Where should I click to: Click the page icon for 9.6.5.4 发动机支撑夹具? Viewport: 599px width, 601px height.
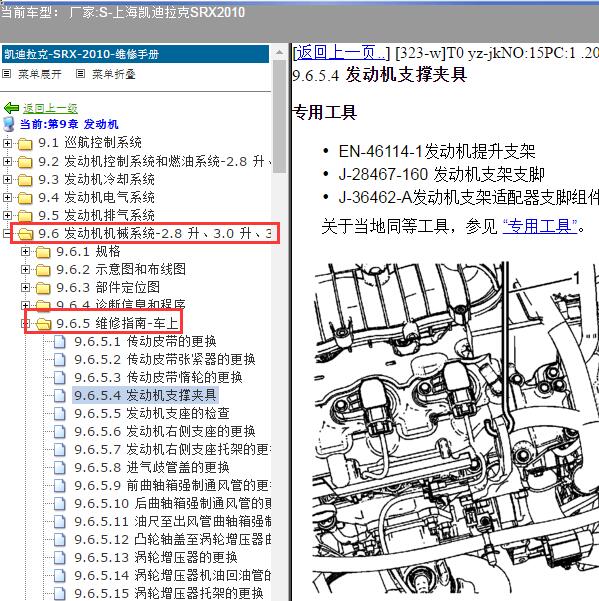pos(60,396)
